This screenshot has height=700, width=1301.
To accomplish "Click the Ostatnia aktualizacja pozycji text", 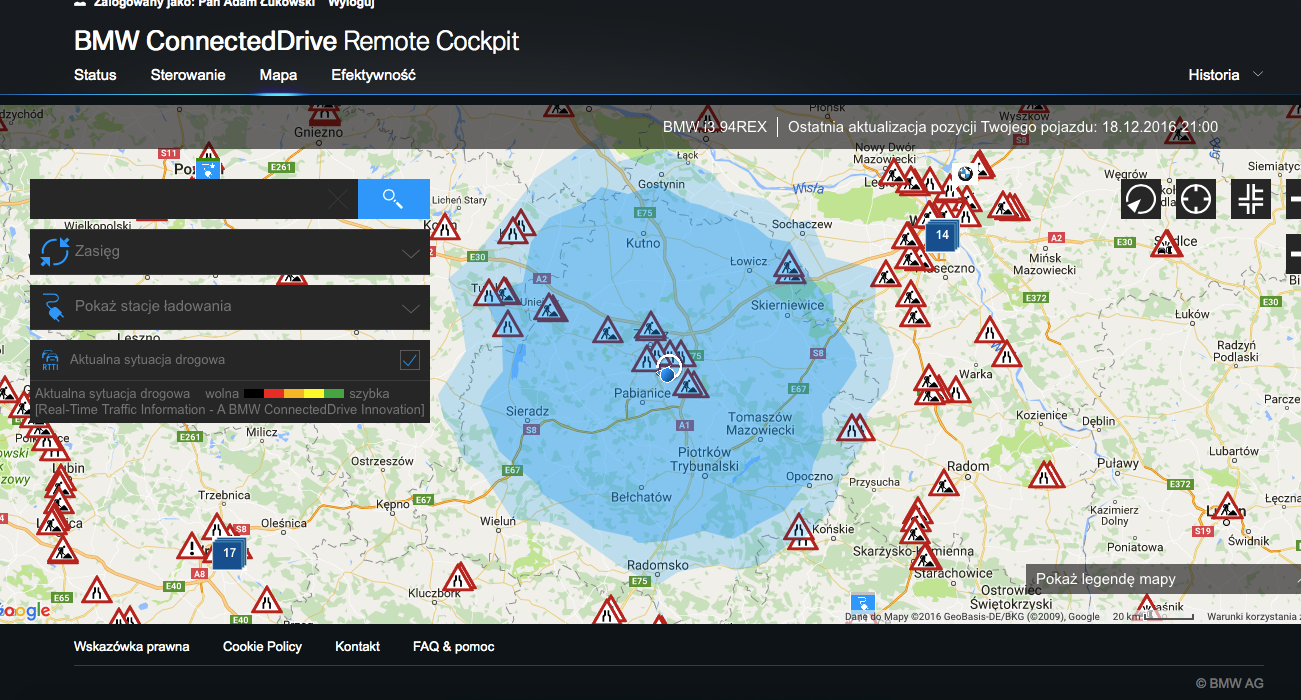I will 1003,127.
